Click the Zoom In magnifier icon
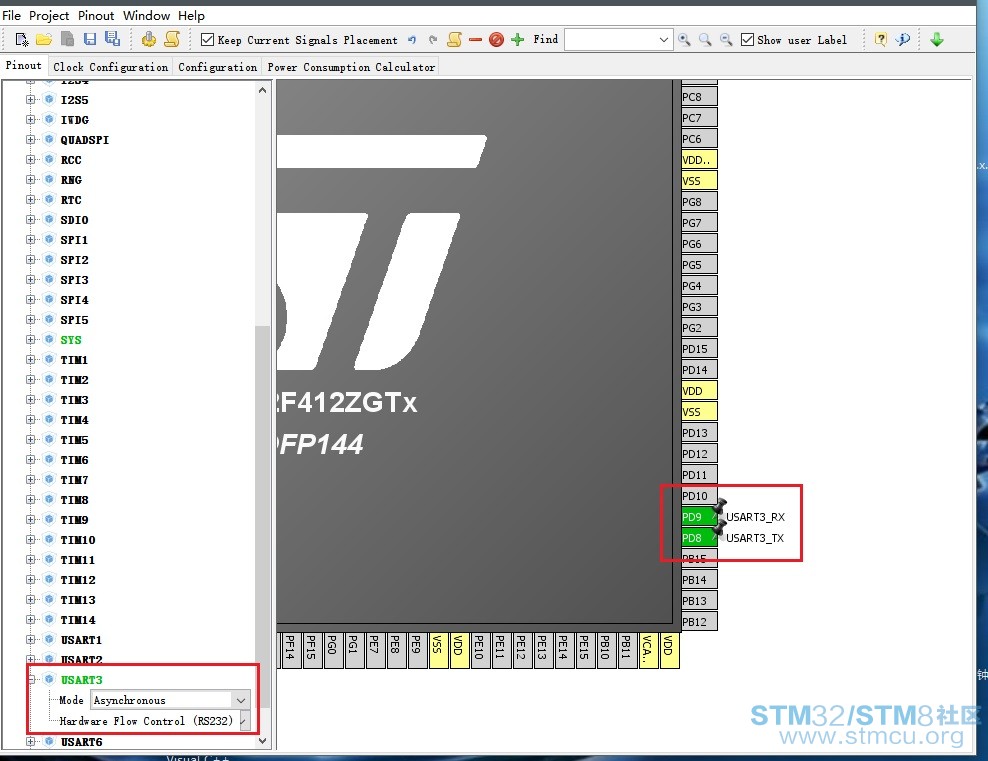988x761 pixels. (684, 40)
